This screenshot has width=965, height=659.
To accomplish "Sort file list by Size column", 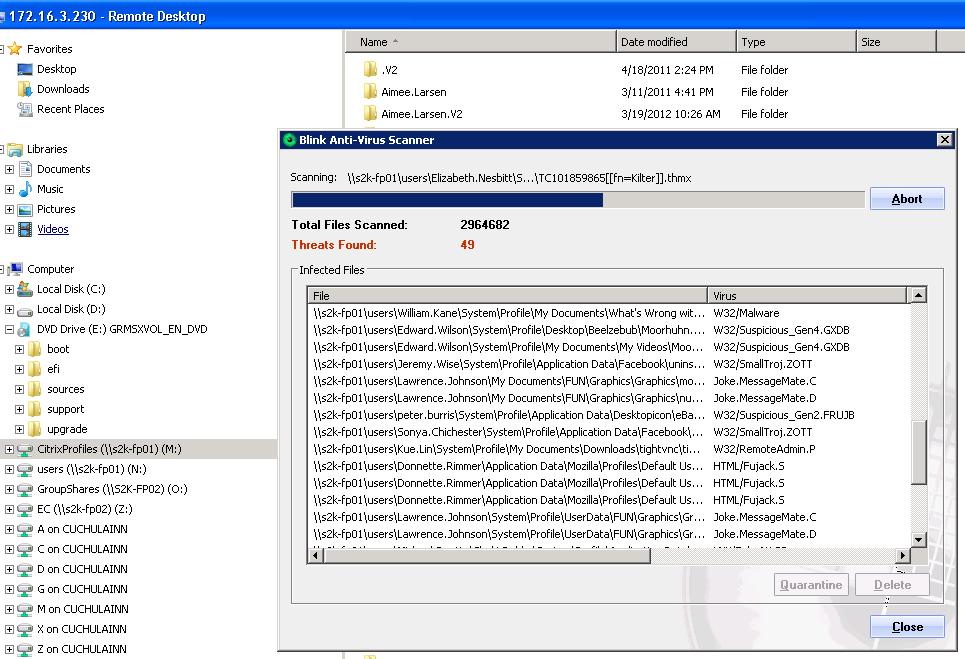I will tap(896, 42).
